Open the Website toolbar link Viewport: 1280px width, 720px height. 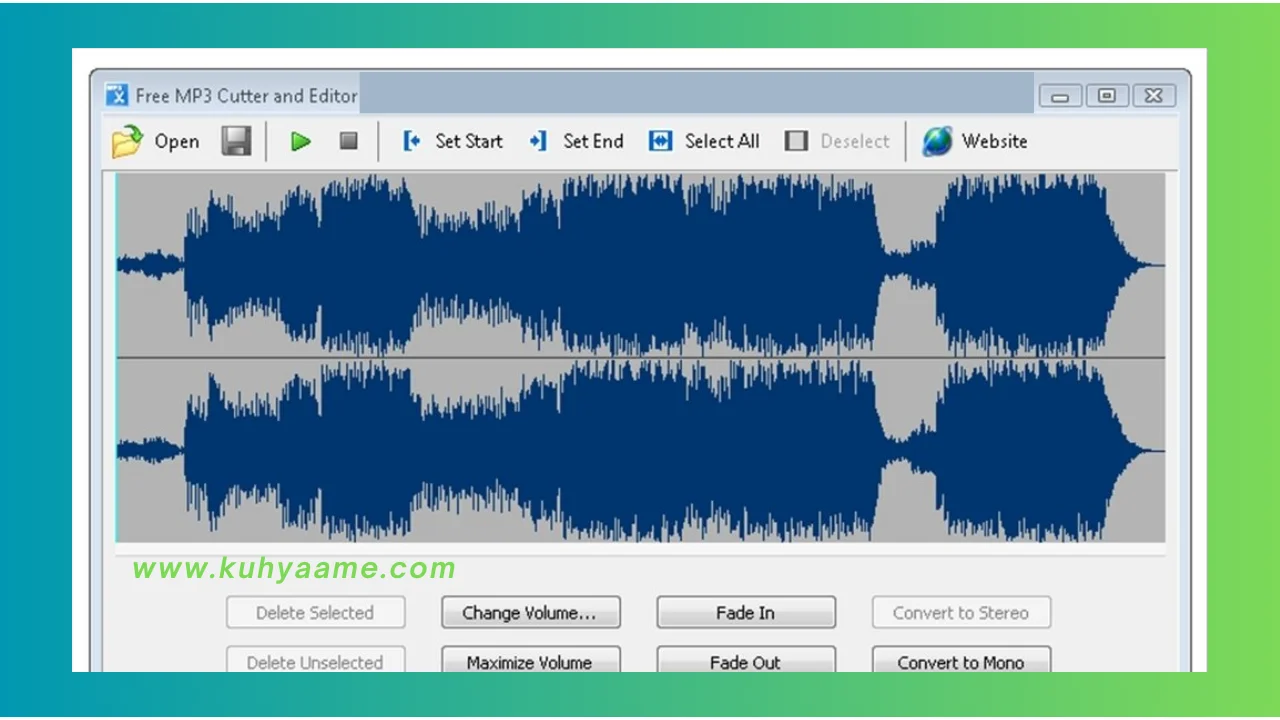click(x=994, y=141)
